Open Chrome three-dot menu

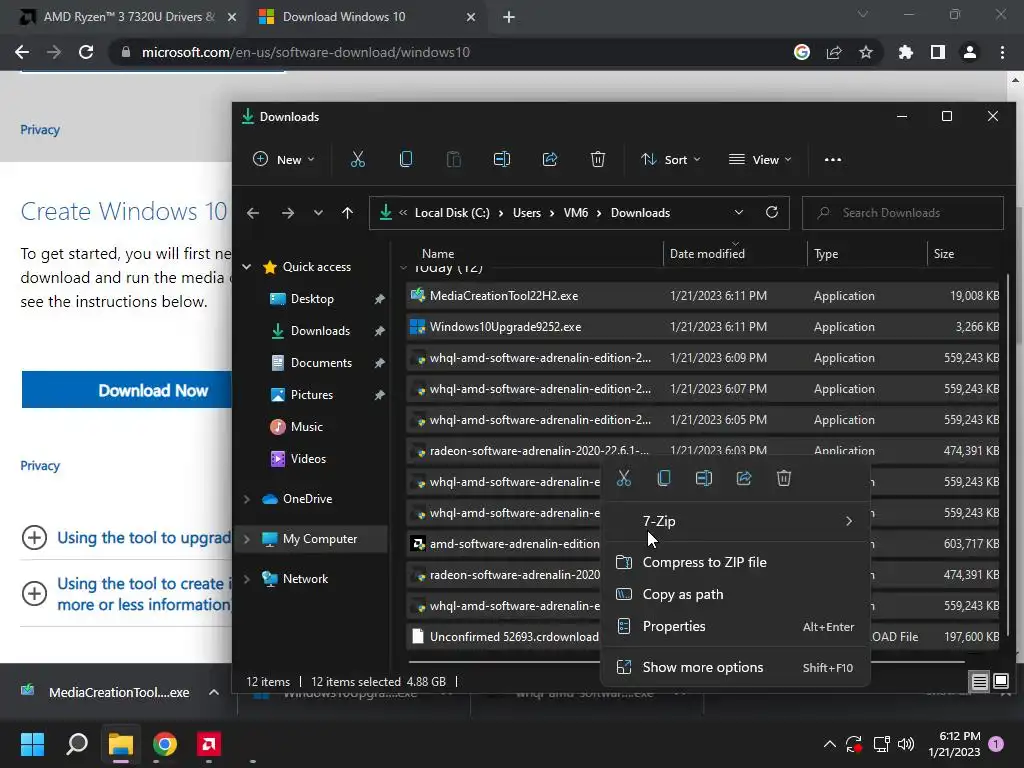[1002, 52]
